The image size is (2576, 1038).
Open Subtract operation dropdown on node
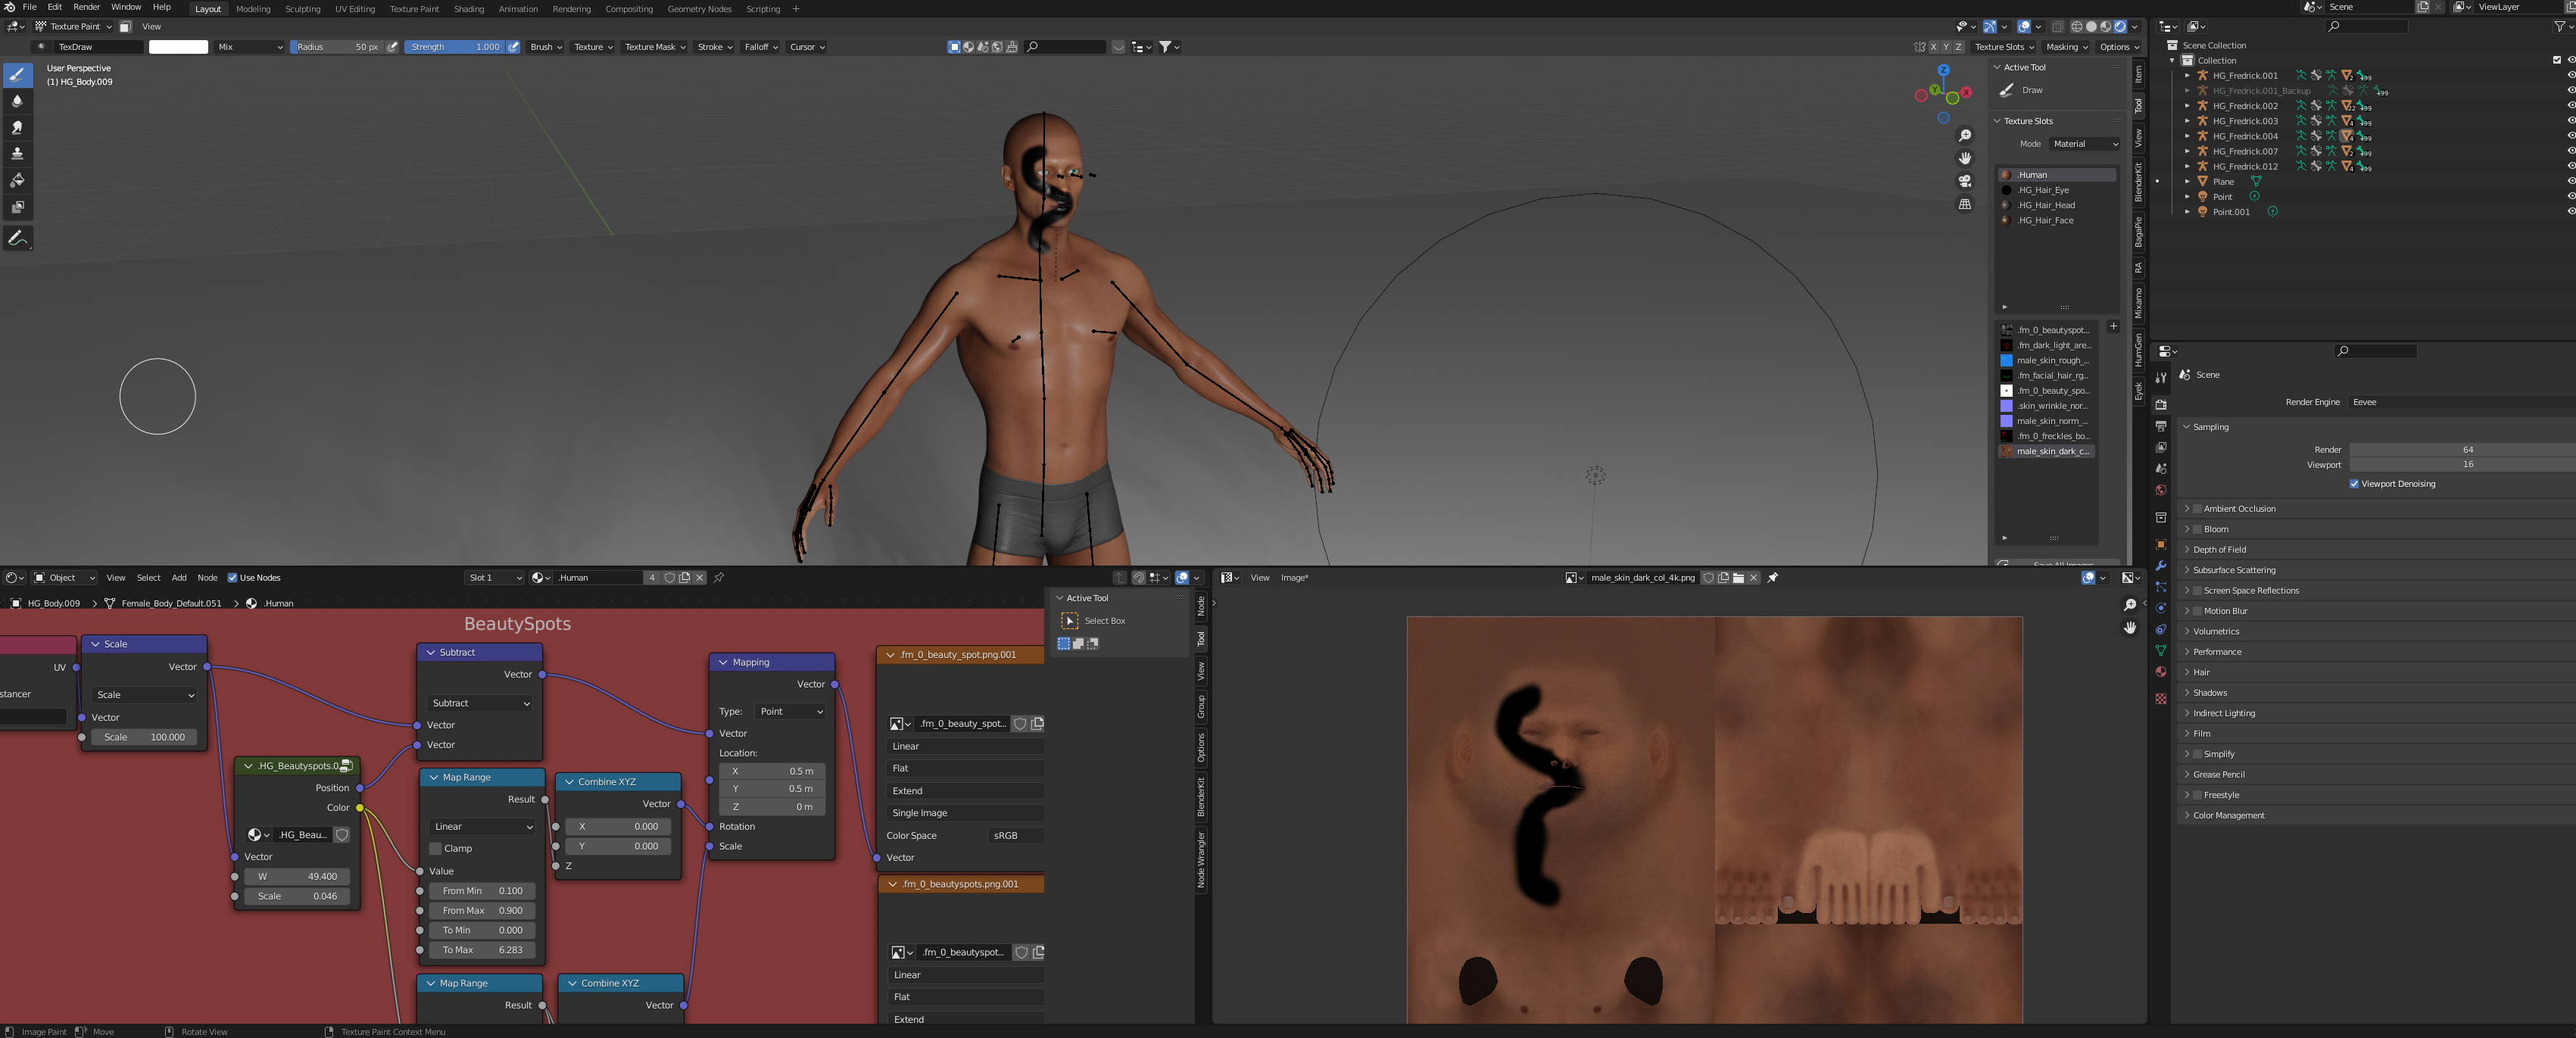[480, 704]
